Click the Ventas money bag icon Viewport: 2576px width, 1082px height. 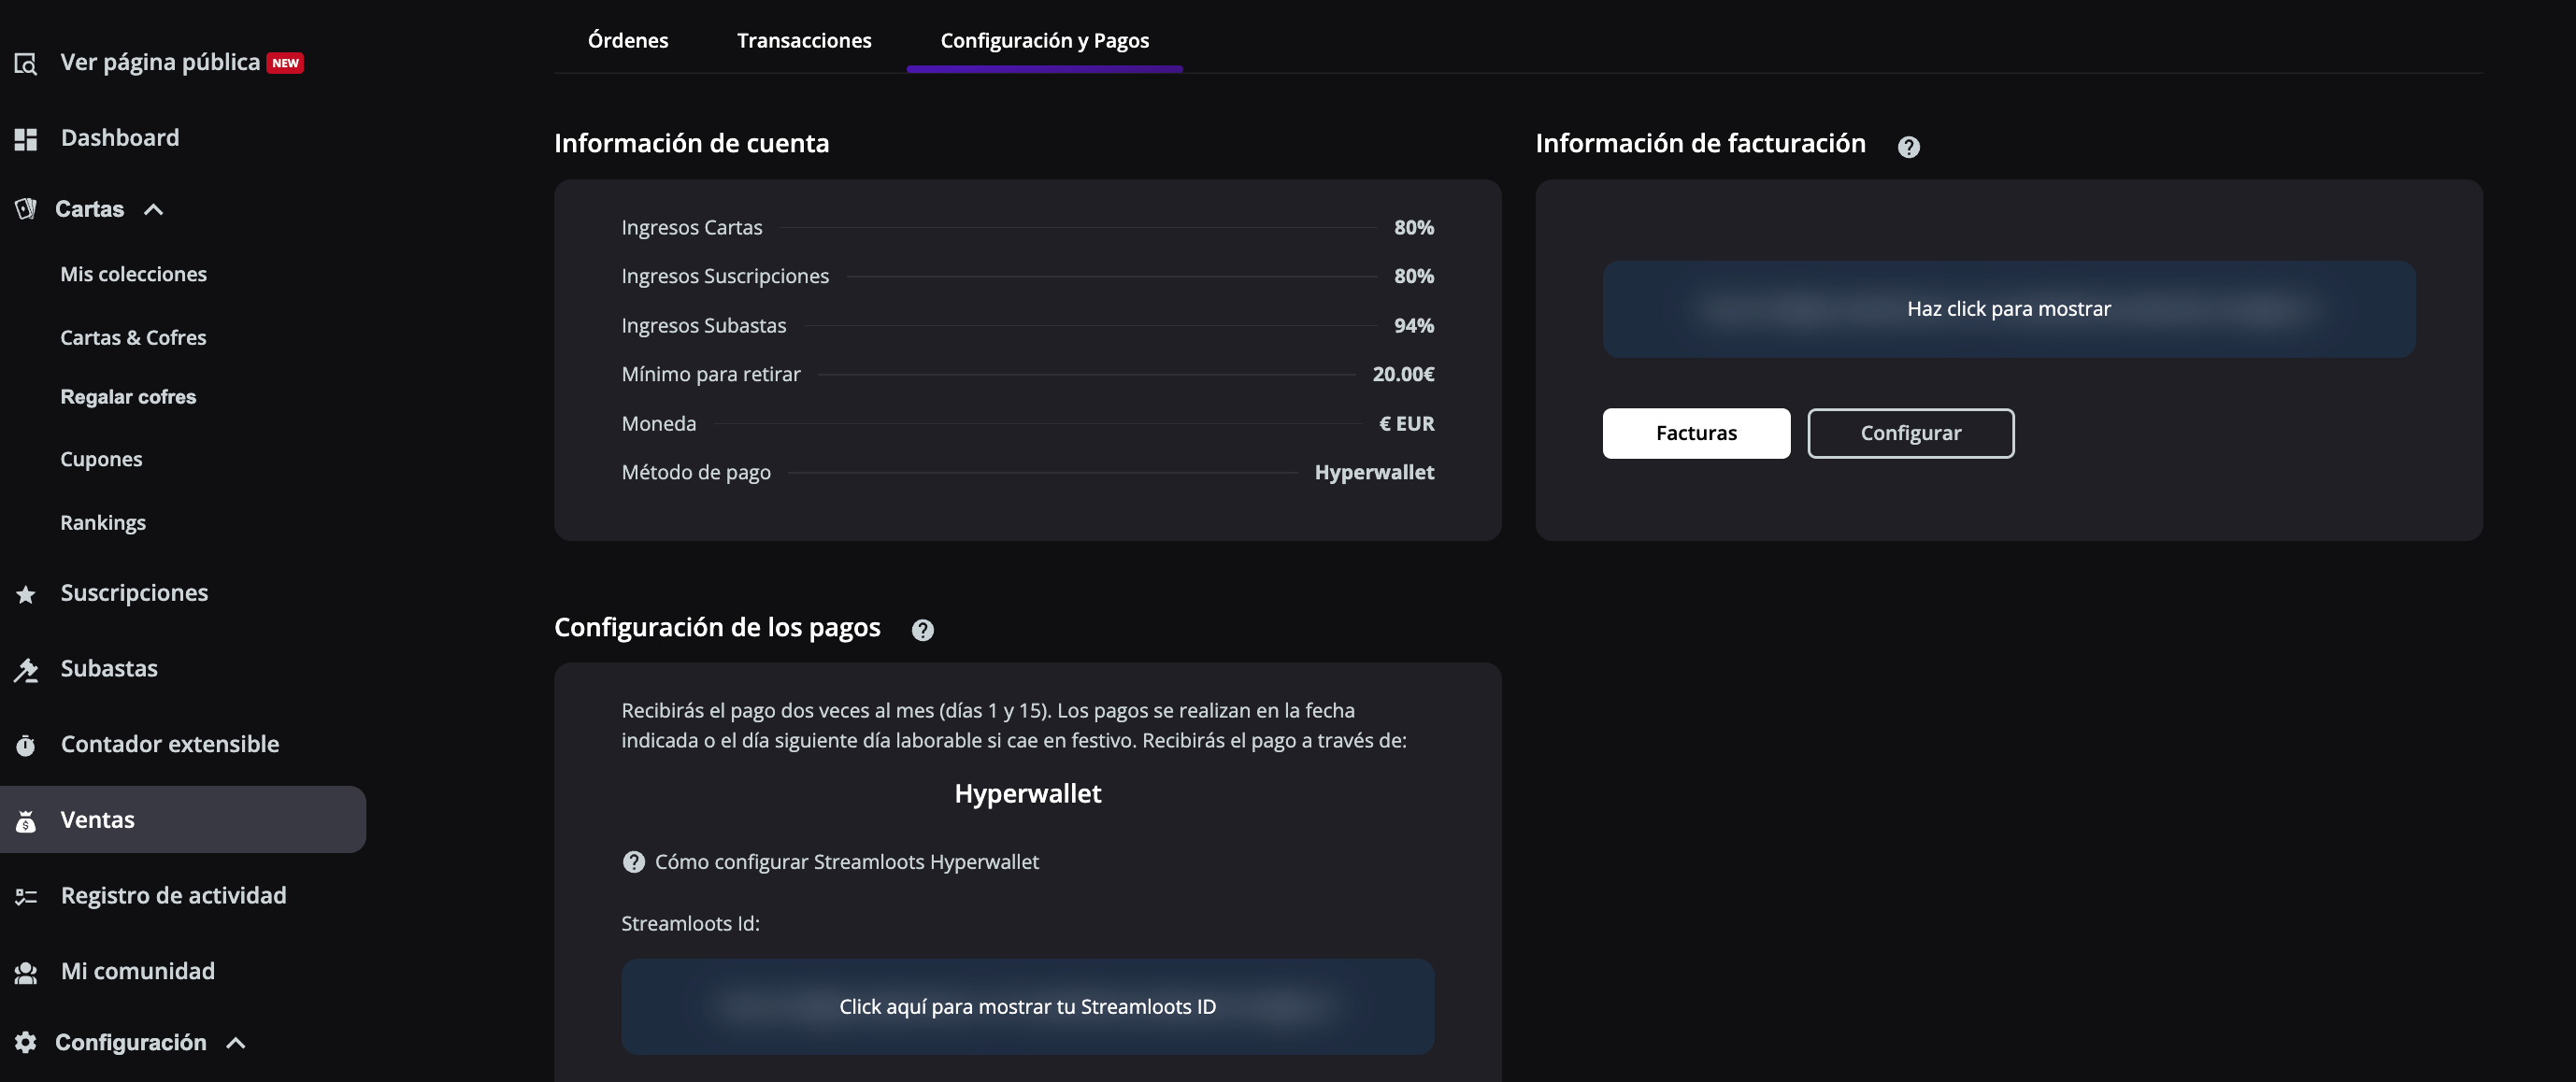point(26,821)
